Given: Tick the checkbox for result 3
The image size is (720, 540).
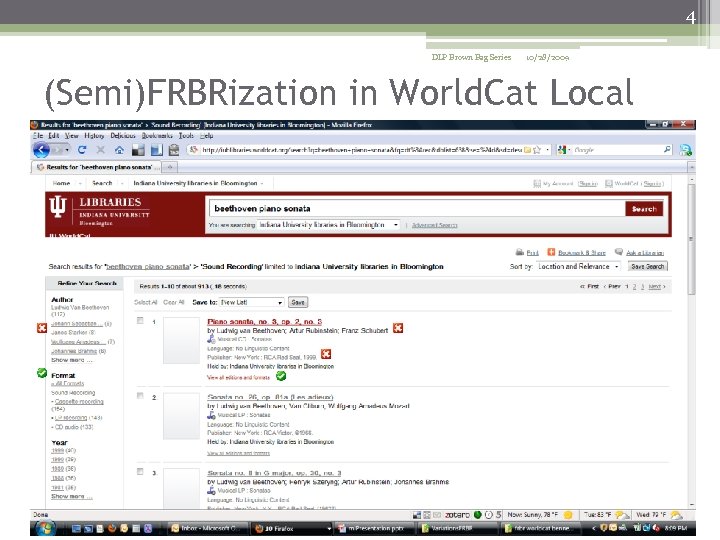Looking at the screenshot, I should (140, 472).
